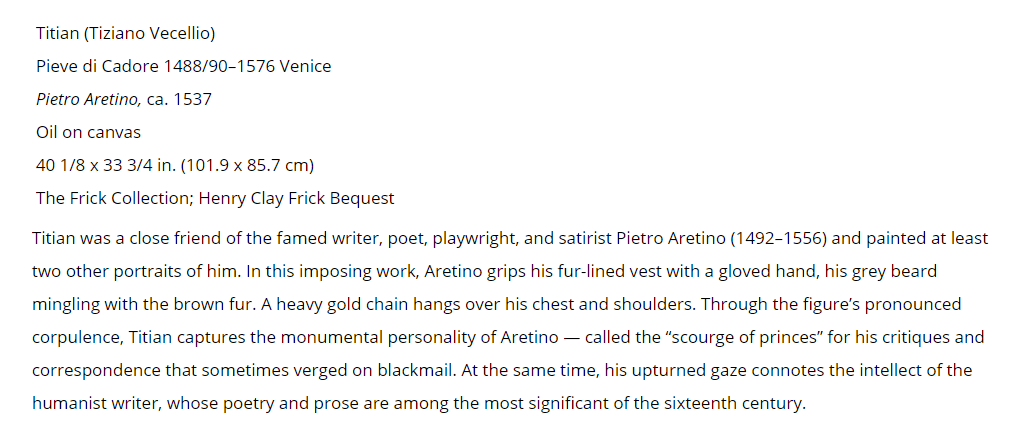Click the lifespan dates (1492–1556)
Screen dimensions: 1010x442
coord(779,238)
